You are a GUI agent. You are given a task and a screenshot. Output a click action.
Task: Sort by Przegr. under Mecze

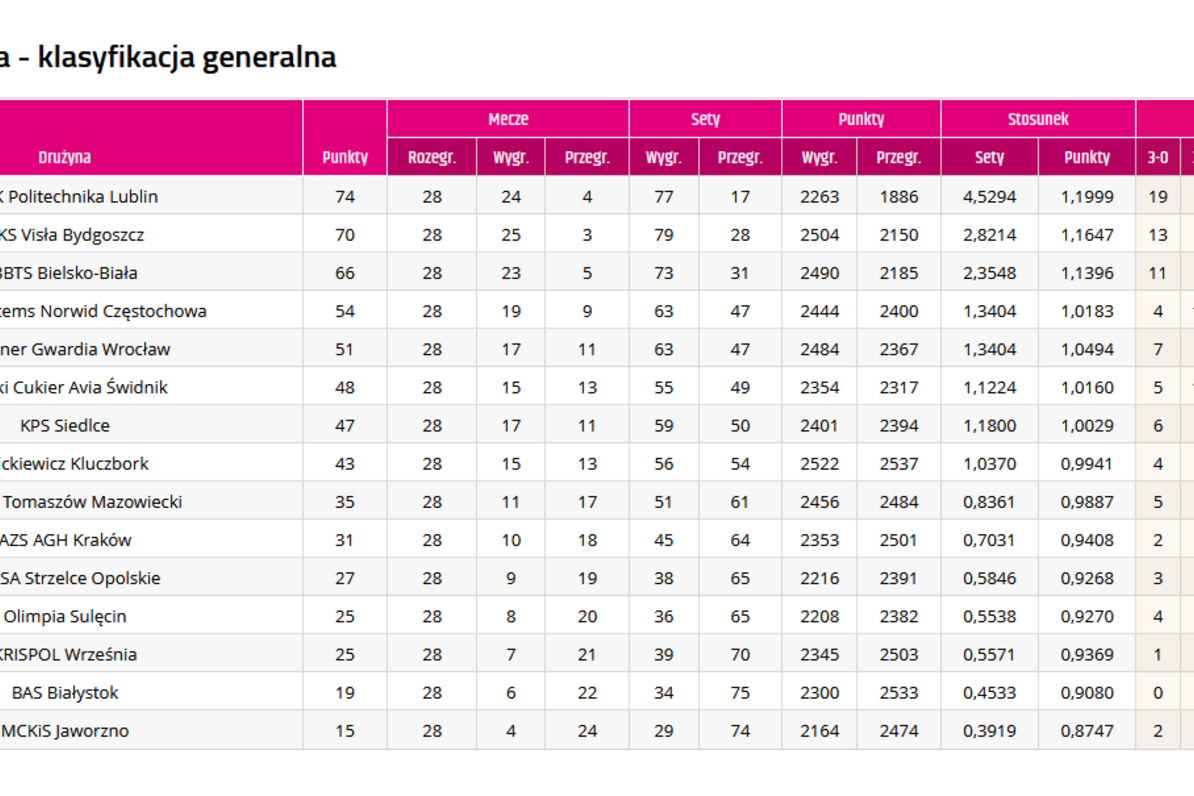pyautogui.click(x=587, y=157)
